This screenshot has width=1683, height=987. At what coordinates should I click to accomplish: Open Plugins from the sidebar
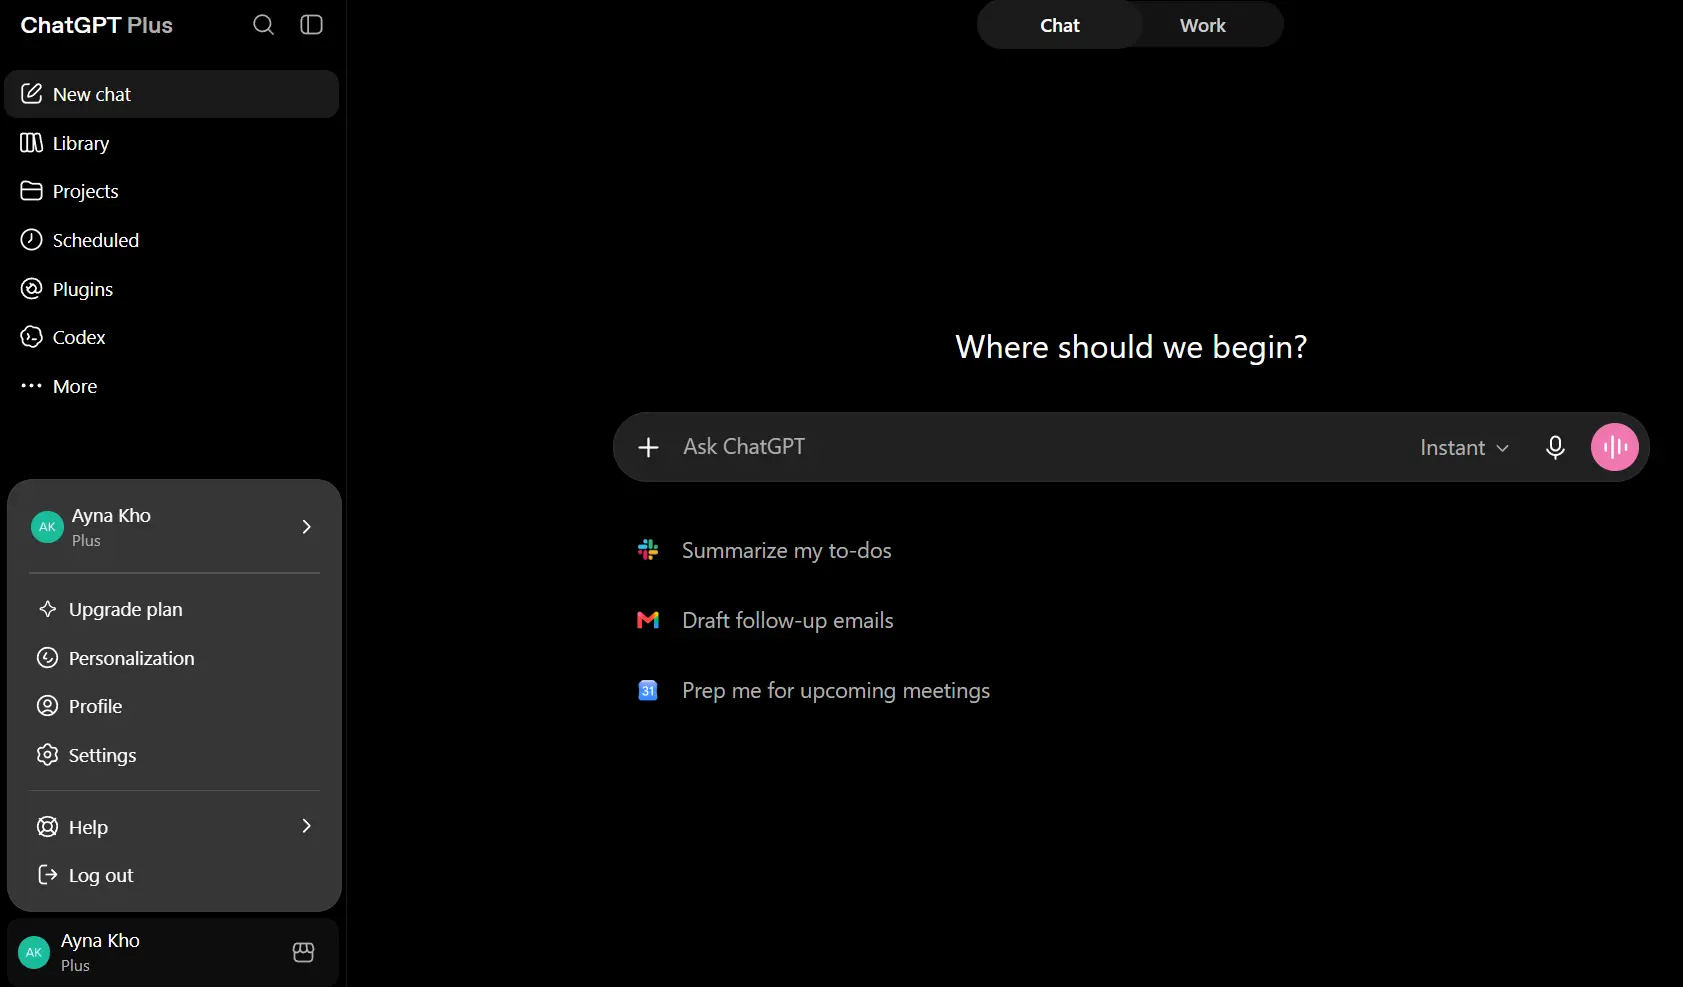172,289
